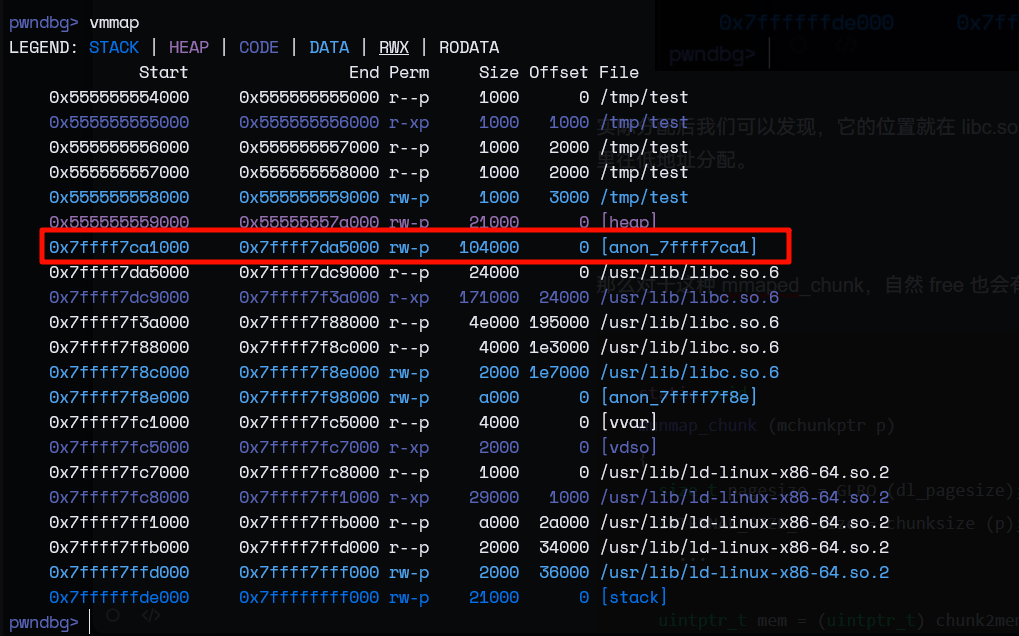Click the Offset column header
This screenshot has width=1019, height=636.
pos(558,72)
